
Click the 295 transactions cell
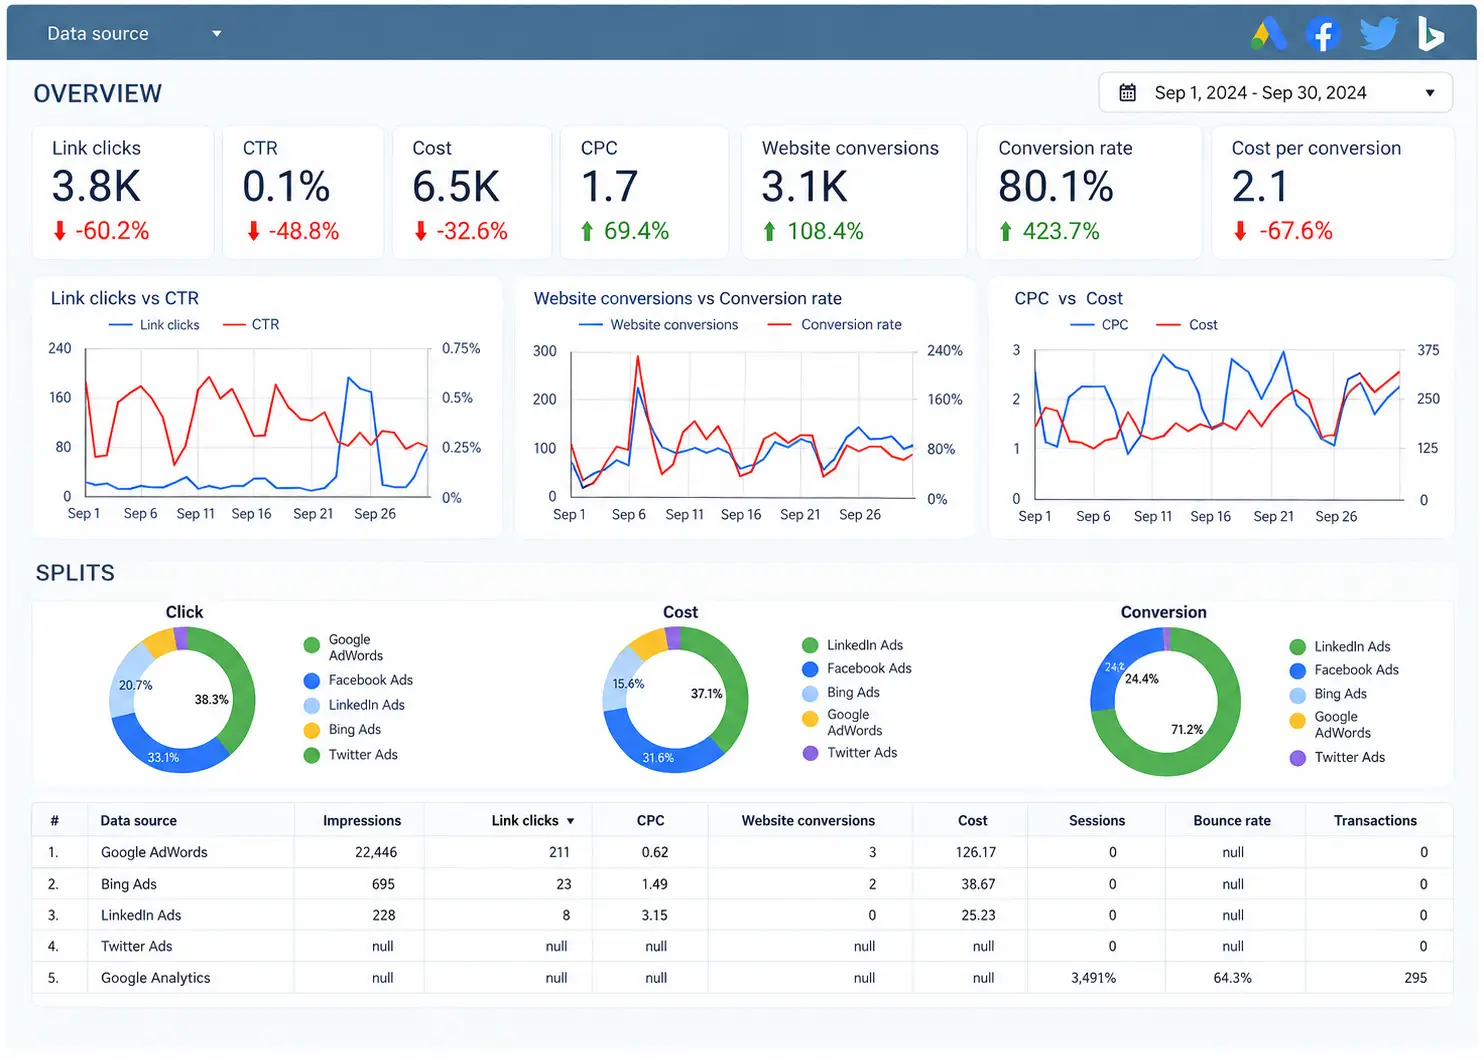(1415, 979)
